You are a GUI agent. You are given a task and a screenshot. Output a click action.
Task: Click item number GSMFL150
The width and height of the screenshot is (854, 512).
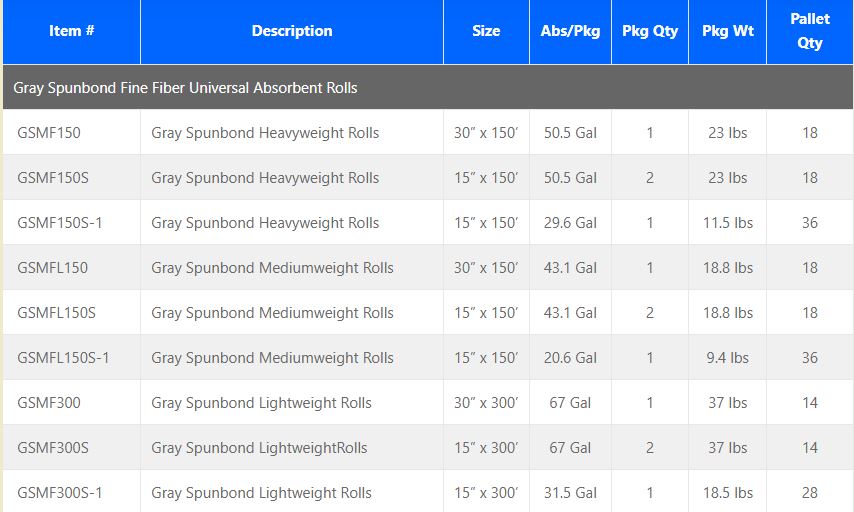point(53,268)
